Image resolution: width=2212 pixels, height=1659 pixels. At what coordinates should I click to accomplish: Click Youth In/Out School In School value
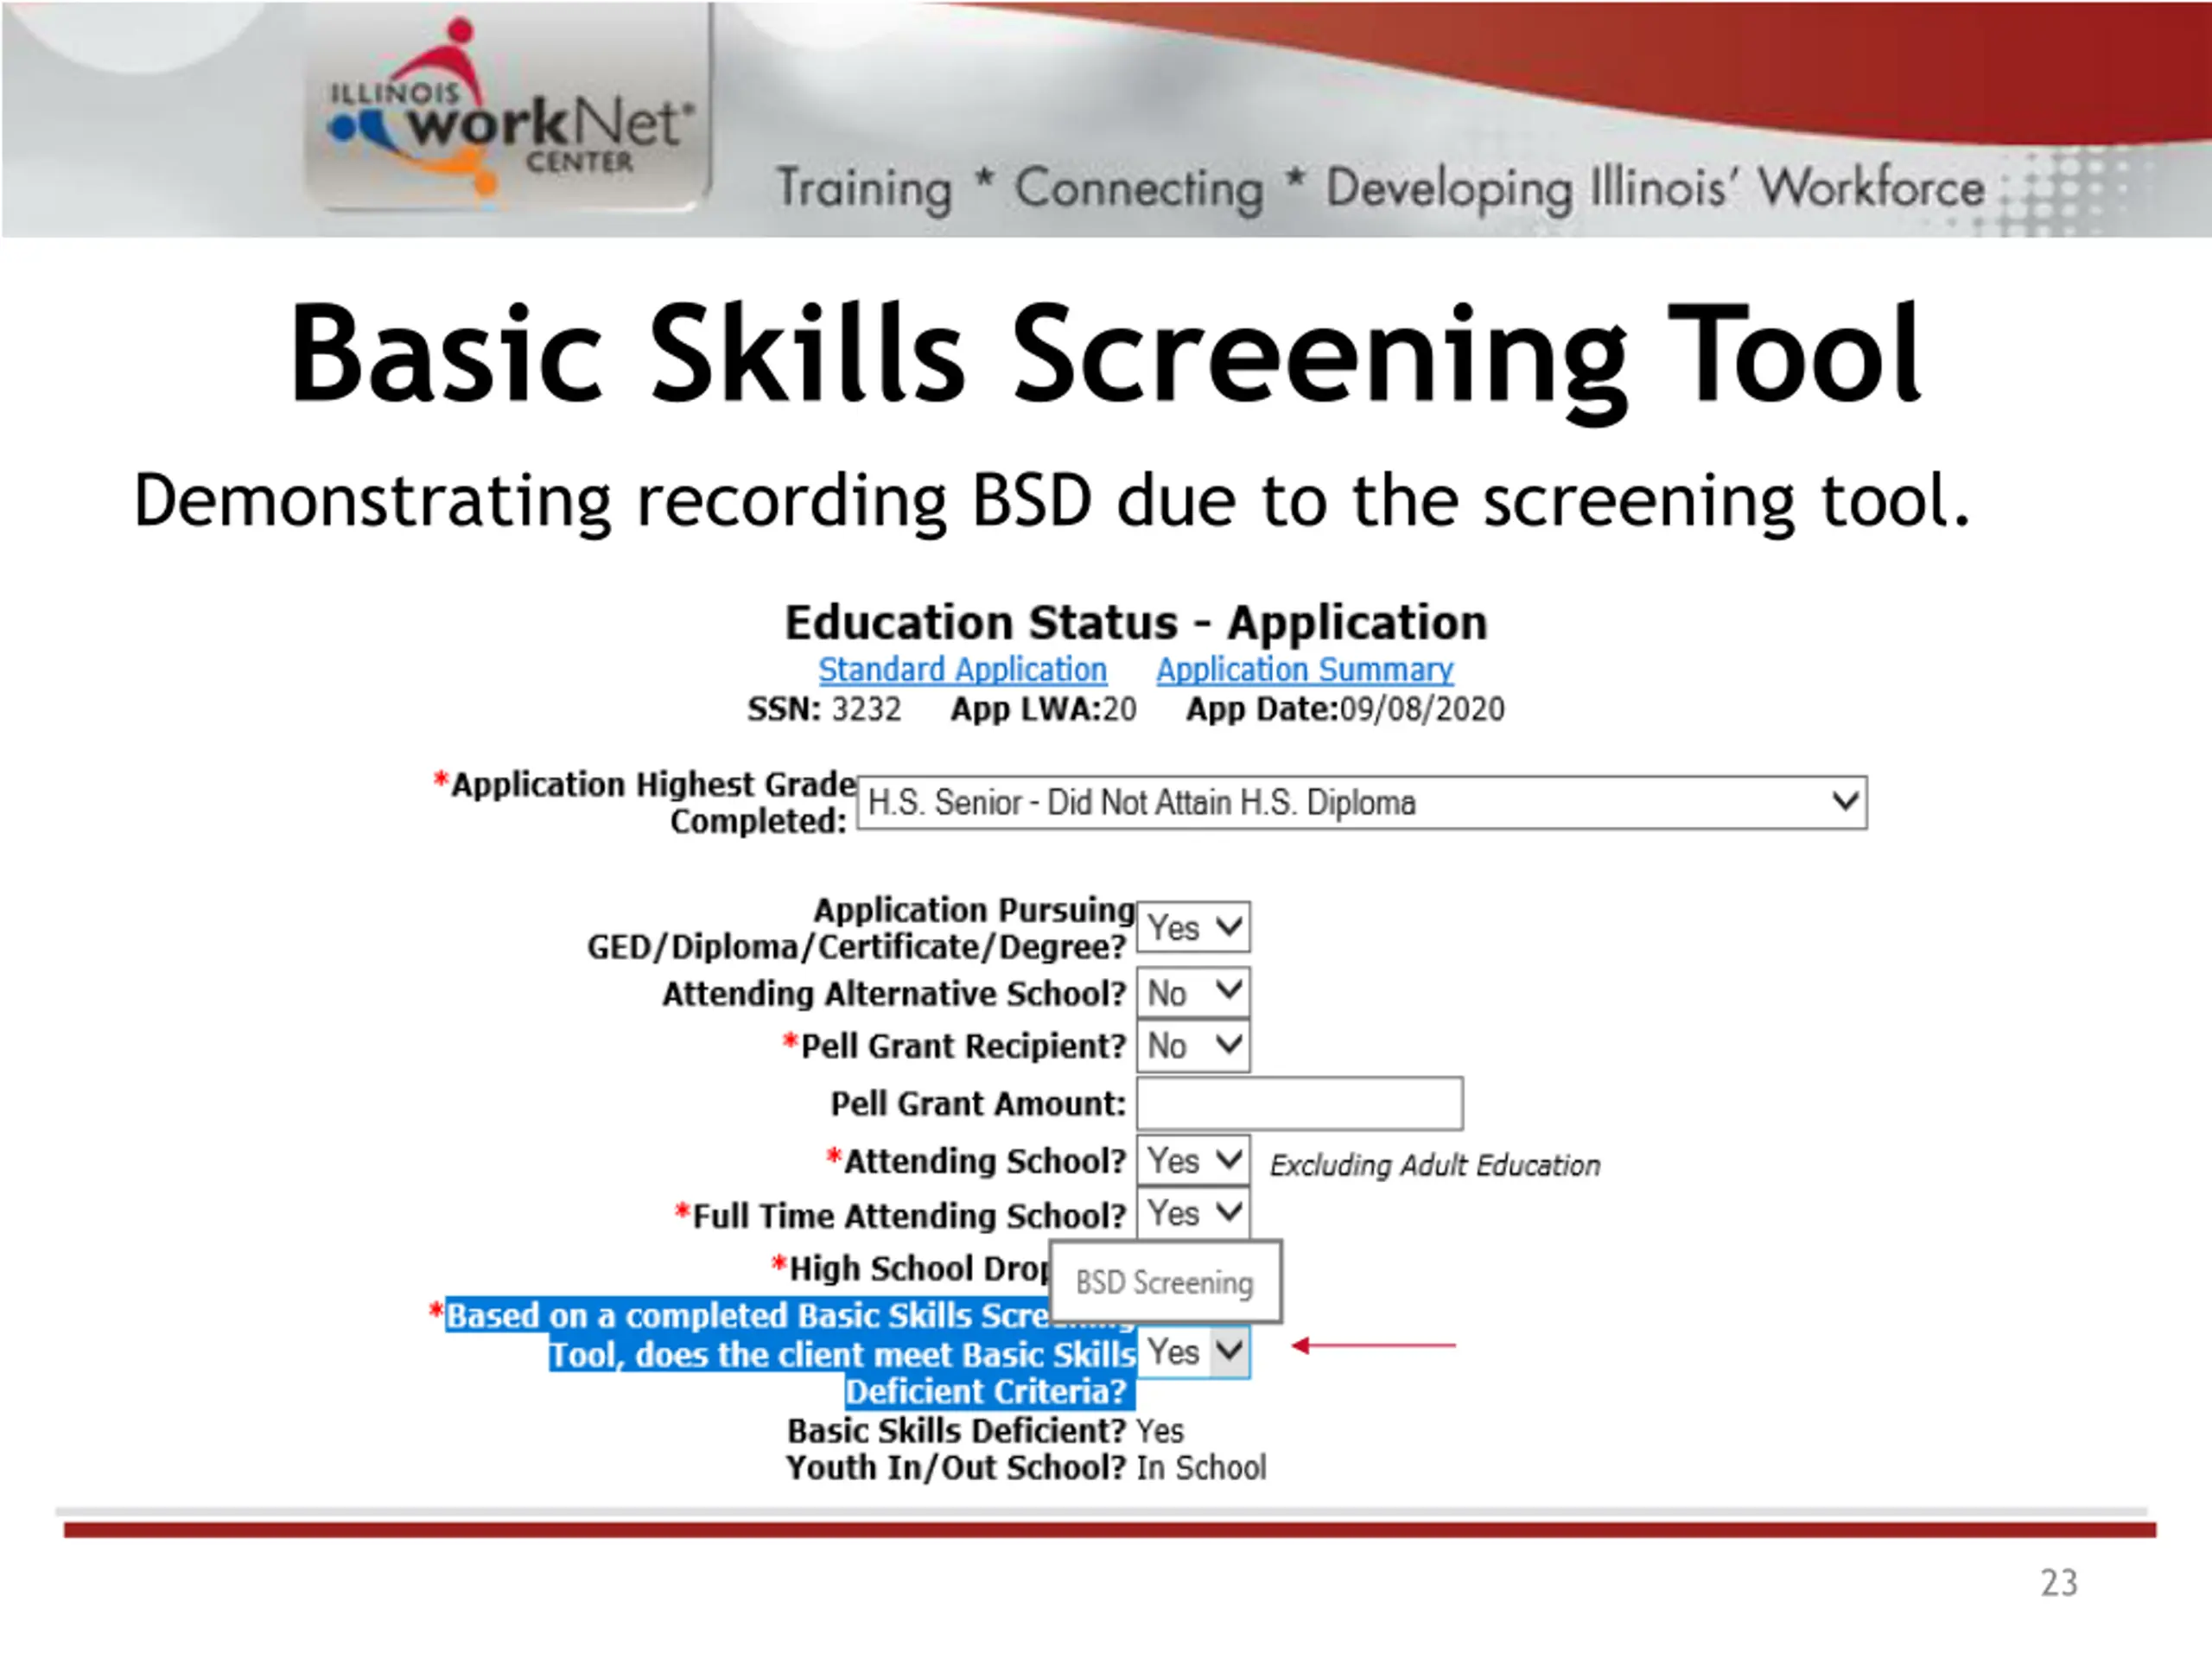tap(1201, 1468)
